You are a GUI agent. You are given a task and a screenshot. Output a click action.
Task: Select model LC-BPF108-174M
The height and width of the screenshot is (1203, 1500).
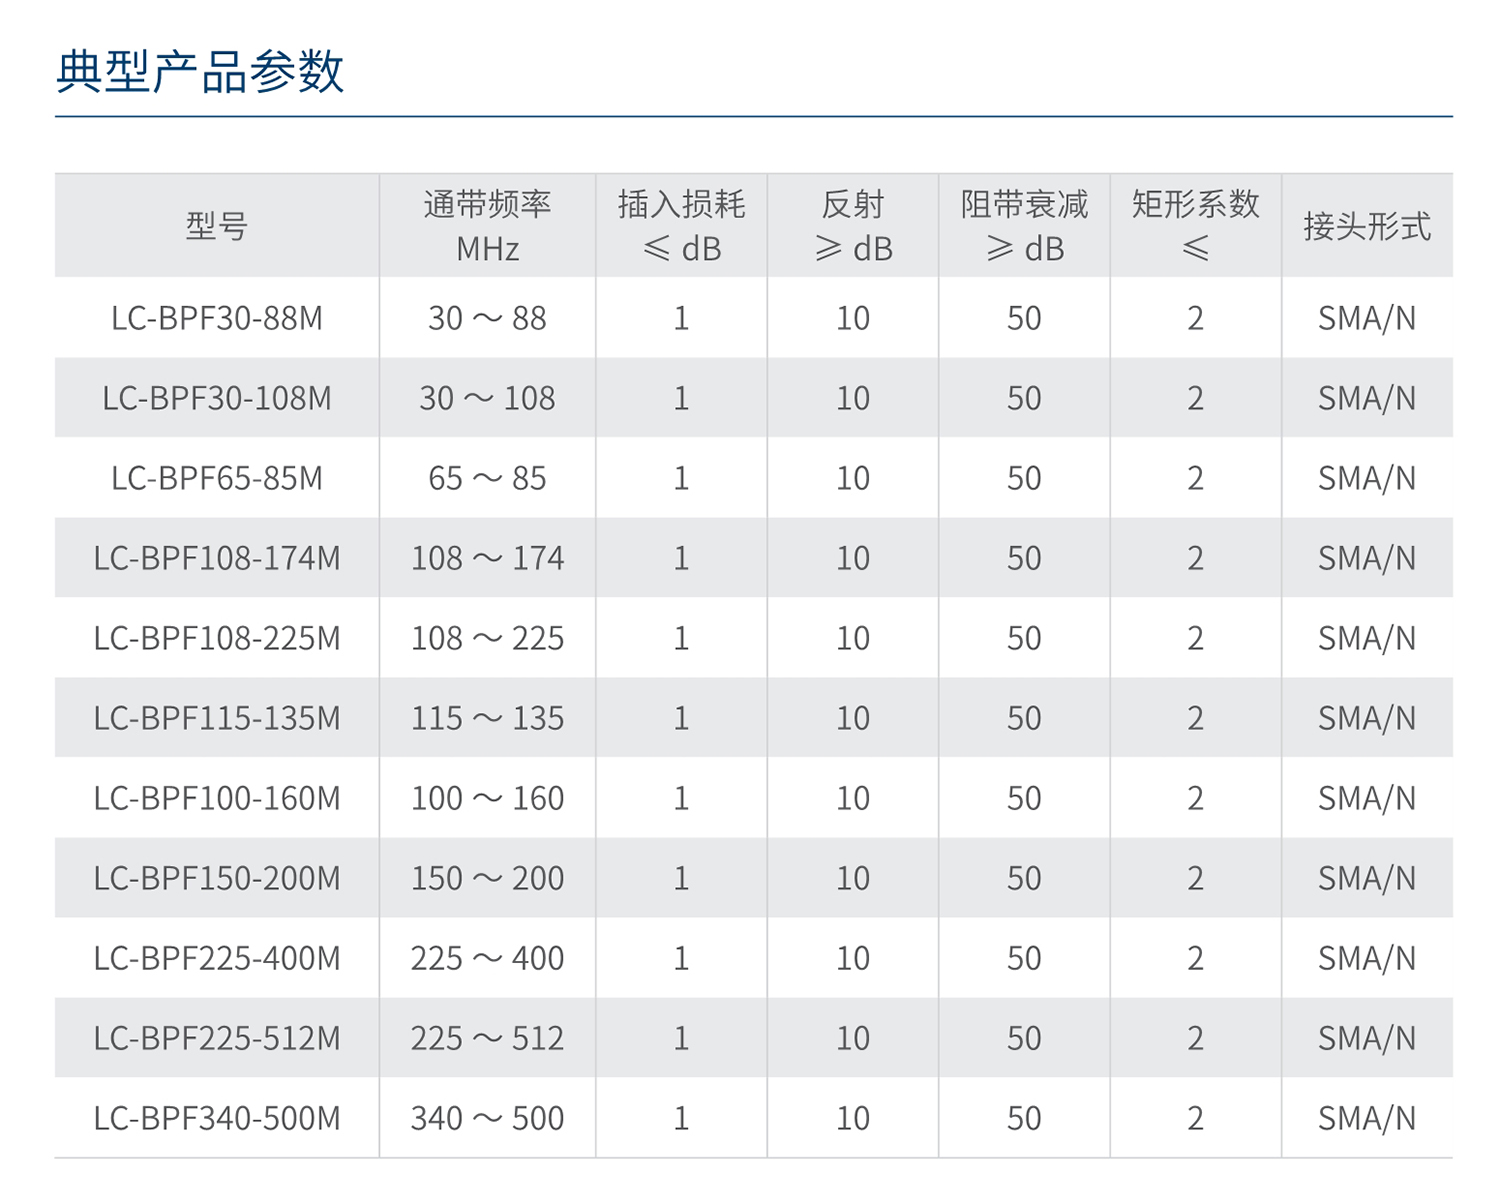217,558
